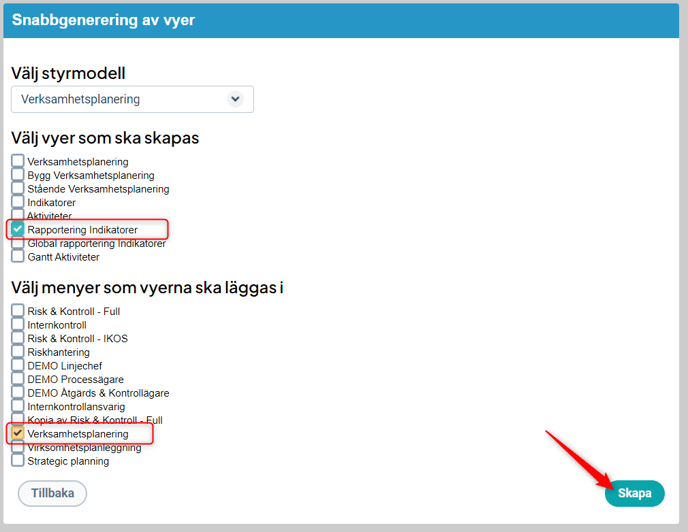Screen dimensions: 688x532
Task: Select DEMO Processägare checkbox
Action: click(x=18, y=379)
